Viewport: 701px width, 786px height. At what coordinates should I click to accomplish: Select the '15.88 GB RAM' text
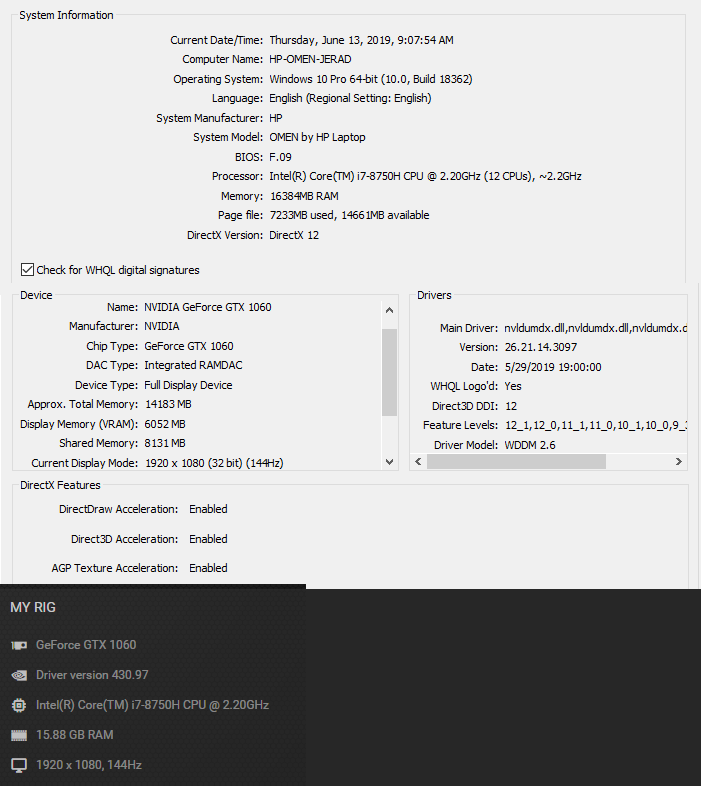tap(75, 735)
